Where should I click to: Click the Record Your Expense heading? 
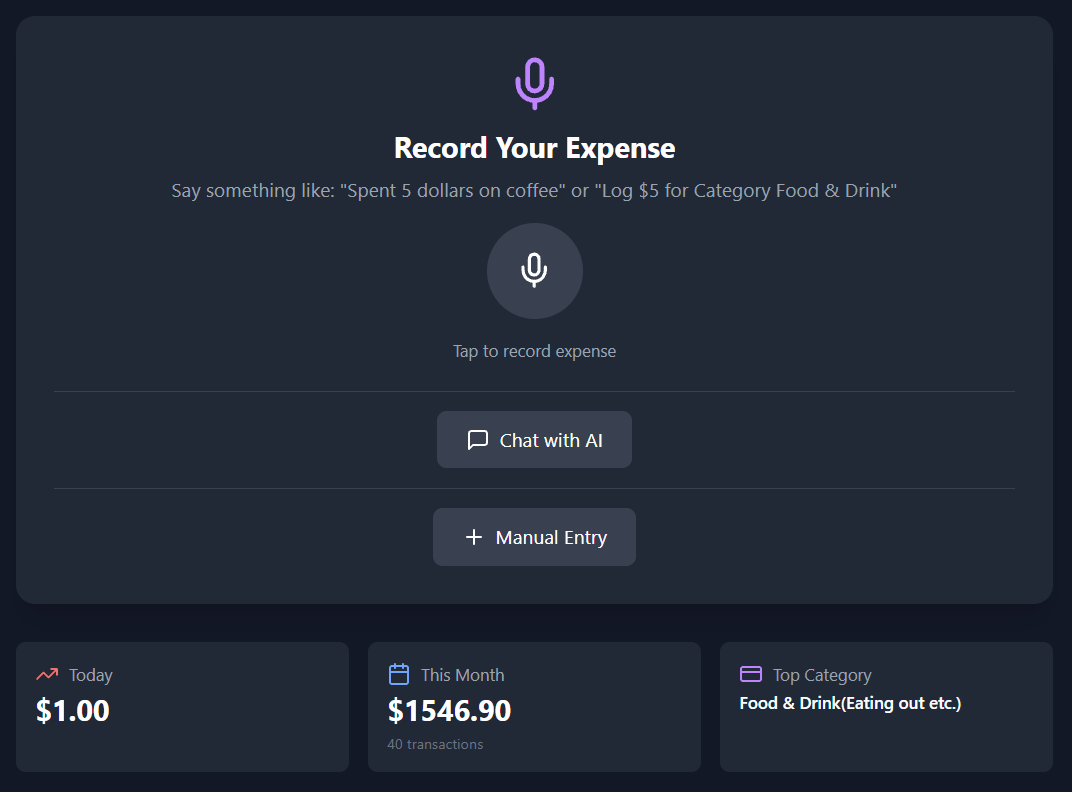tap(535, 148)
